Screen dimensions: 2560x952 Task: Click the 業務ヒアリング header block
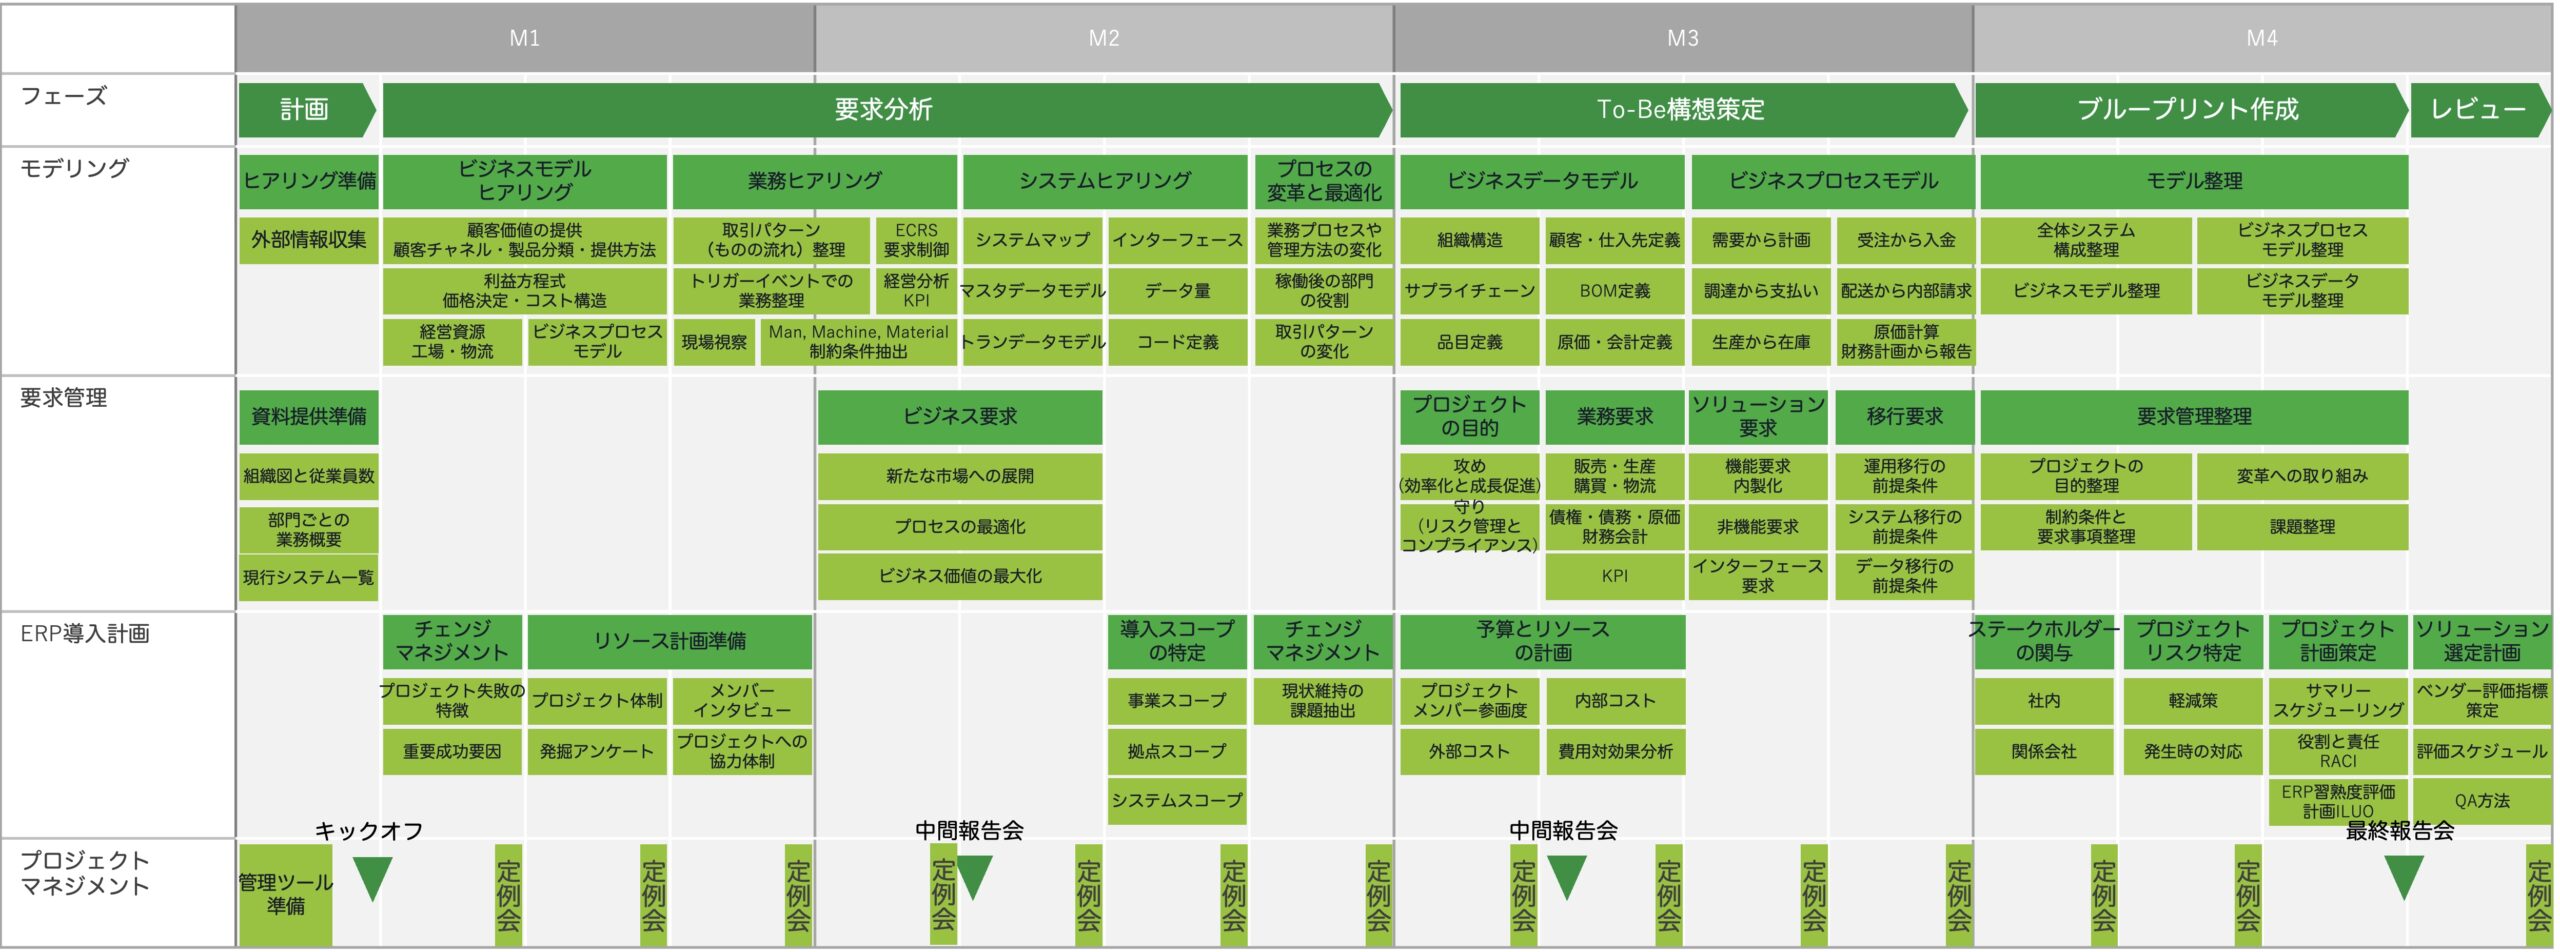tap(814, 181)
